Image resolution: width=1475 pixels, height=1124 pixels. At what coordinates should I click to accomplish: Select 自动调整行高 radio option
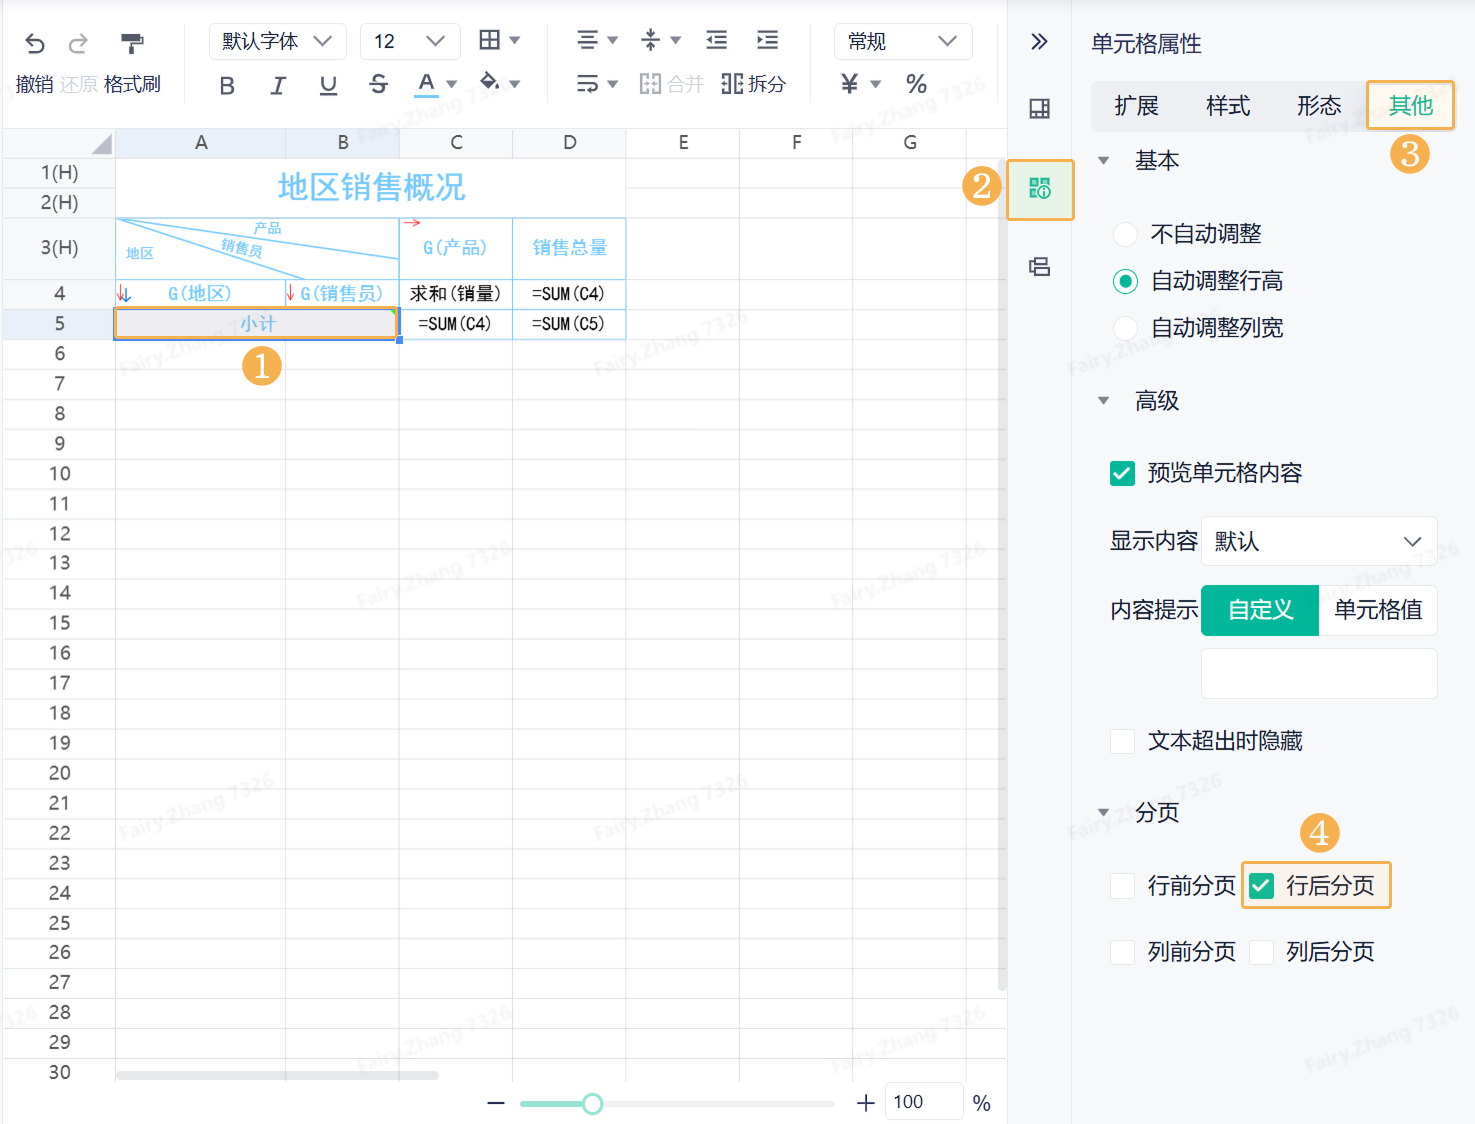pos(1126,281)
